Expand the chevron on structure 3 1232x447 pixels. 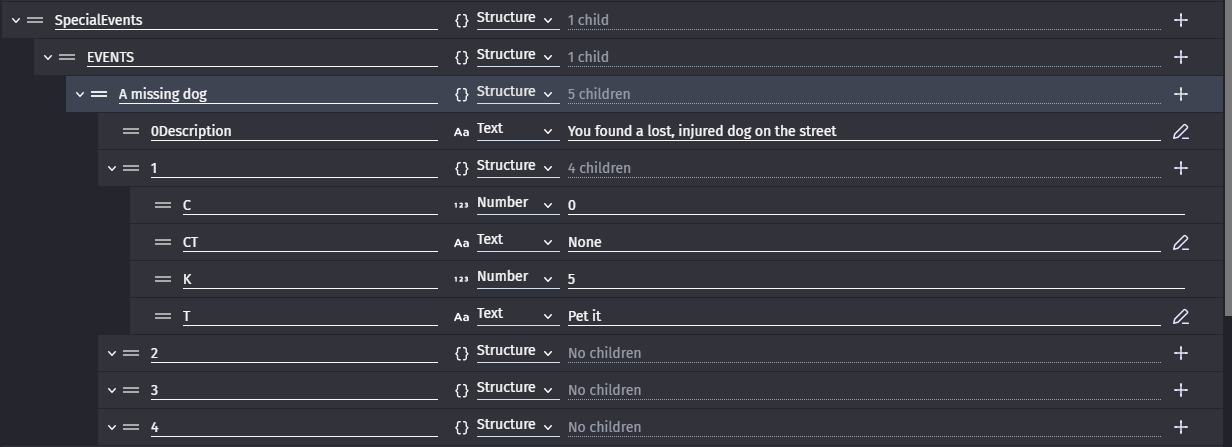click(x=112, y=390)
